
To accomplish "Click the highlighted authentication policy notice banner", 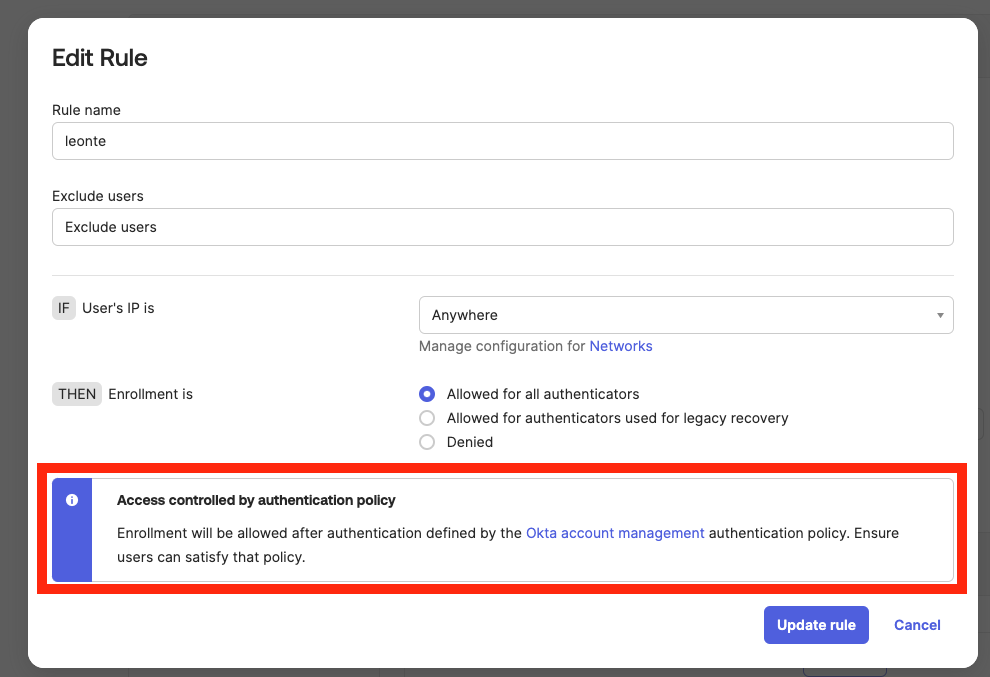I will pyautogui.click(x=503, y=528).
